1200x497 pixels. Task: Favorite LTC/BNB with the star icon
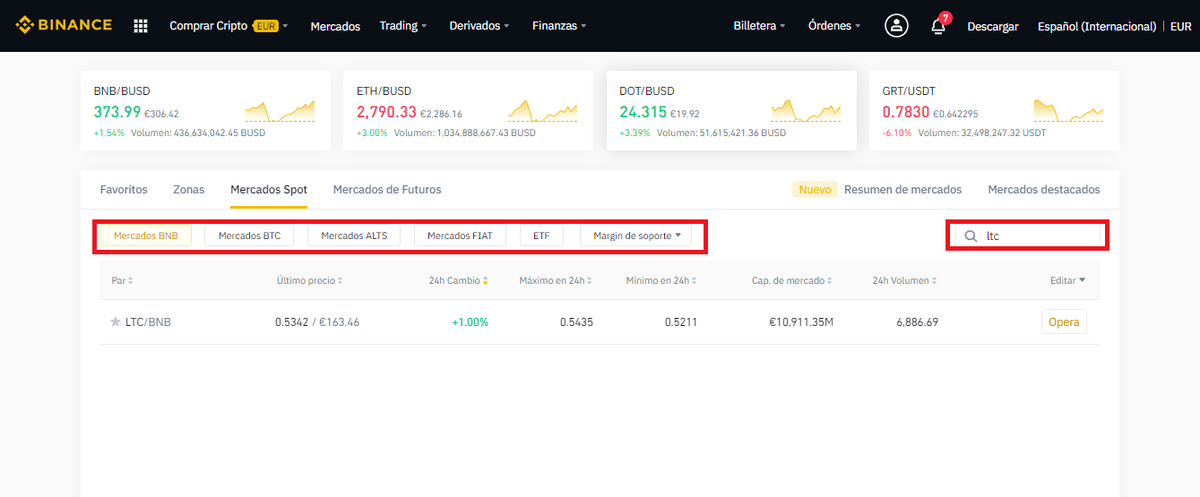[x=115, y=322]
